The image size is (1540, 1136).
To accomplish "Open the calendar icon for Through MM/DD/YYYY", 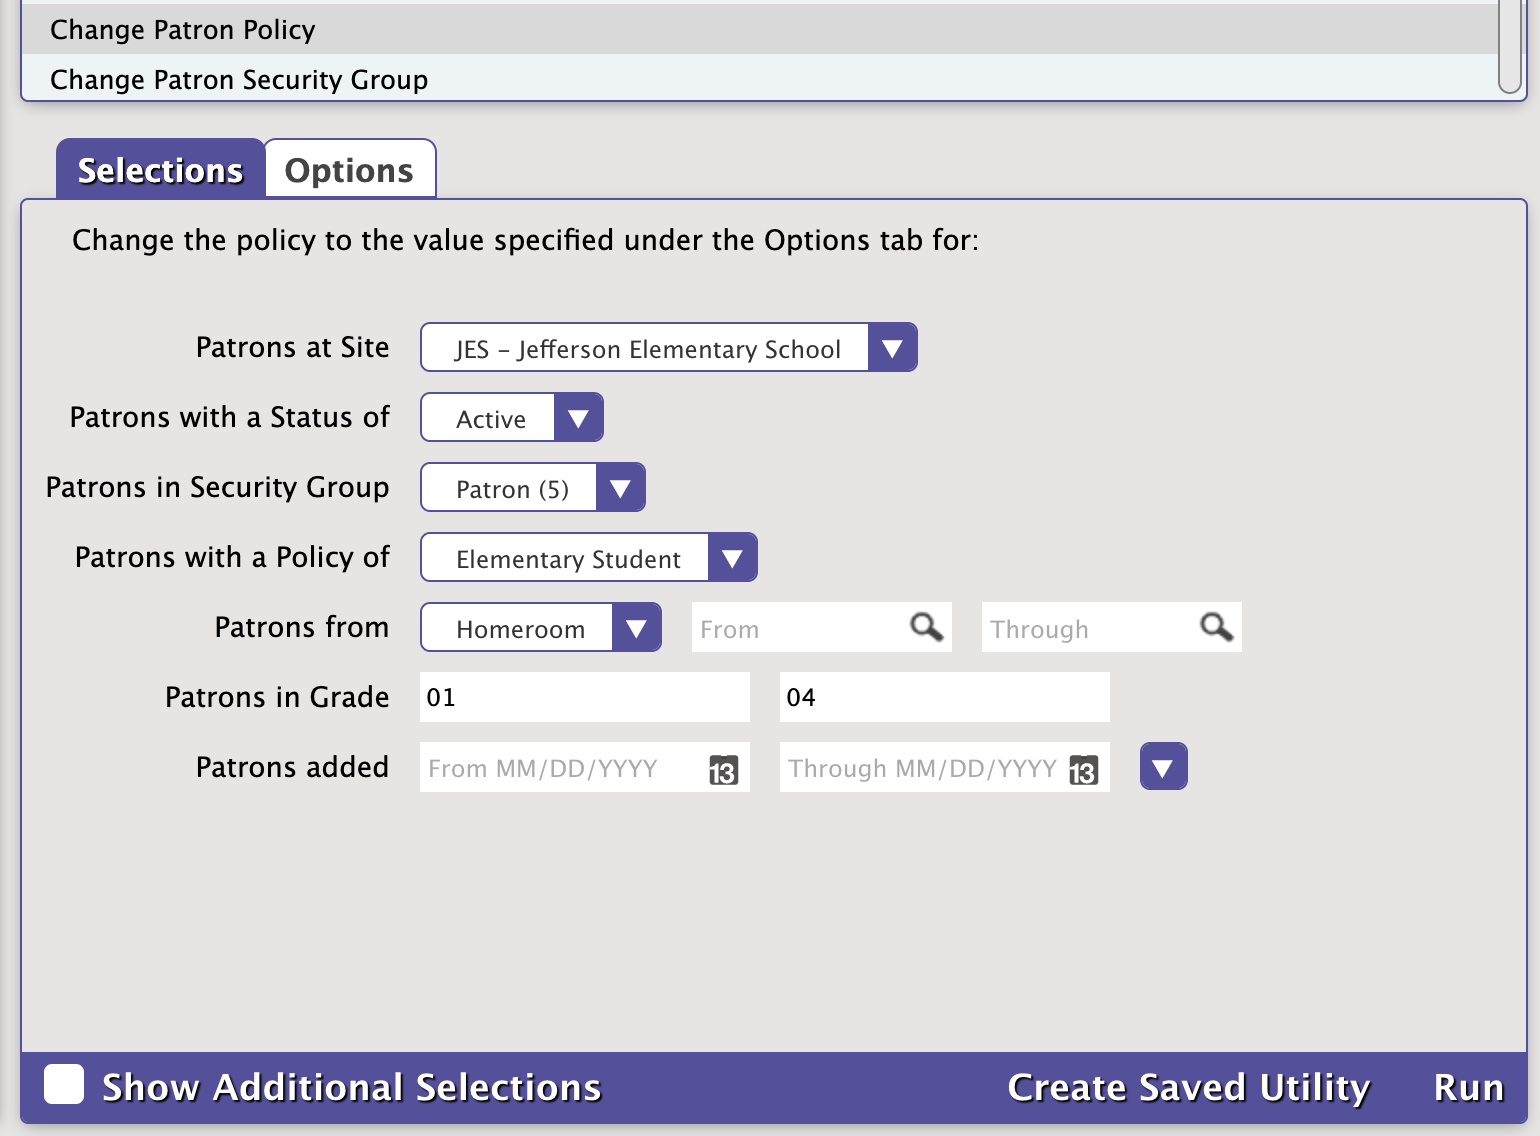I will pos(1083,770).
